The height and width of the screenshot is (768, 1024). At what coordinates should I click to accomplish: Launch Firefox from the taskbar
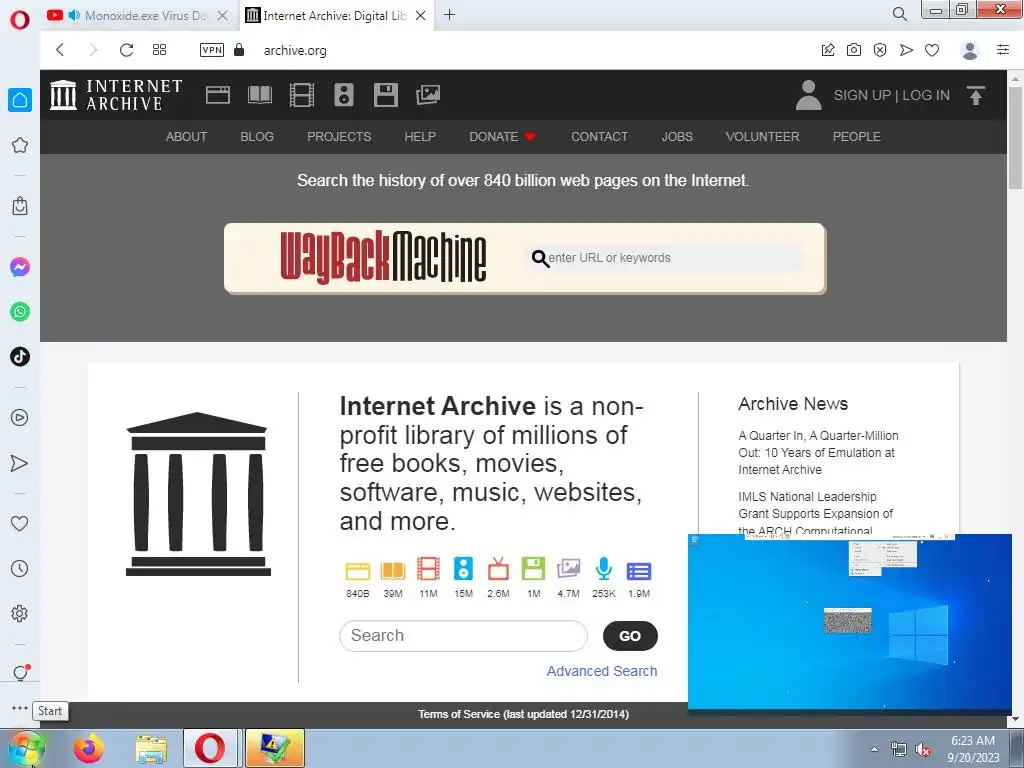tap(88, 748)
